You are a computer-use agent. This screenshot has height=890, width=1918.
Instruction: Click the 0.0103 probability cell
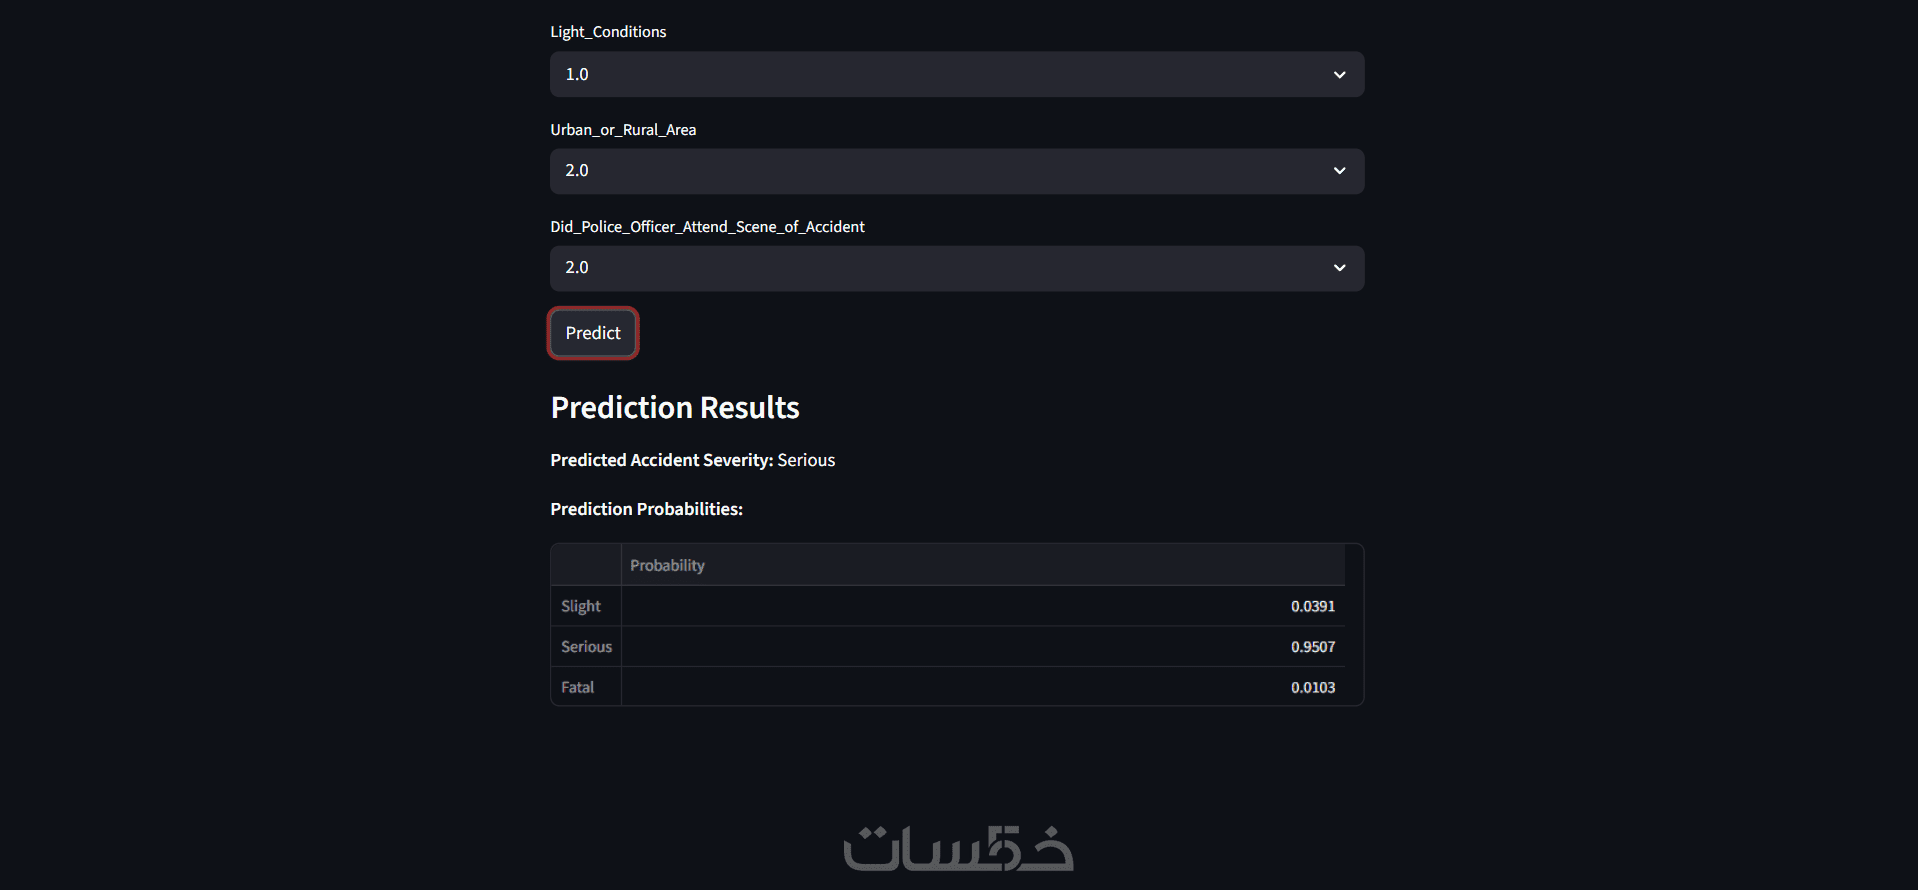pyautogui.click(x=1312, y=687)
